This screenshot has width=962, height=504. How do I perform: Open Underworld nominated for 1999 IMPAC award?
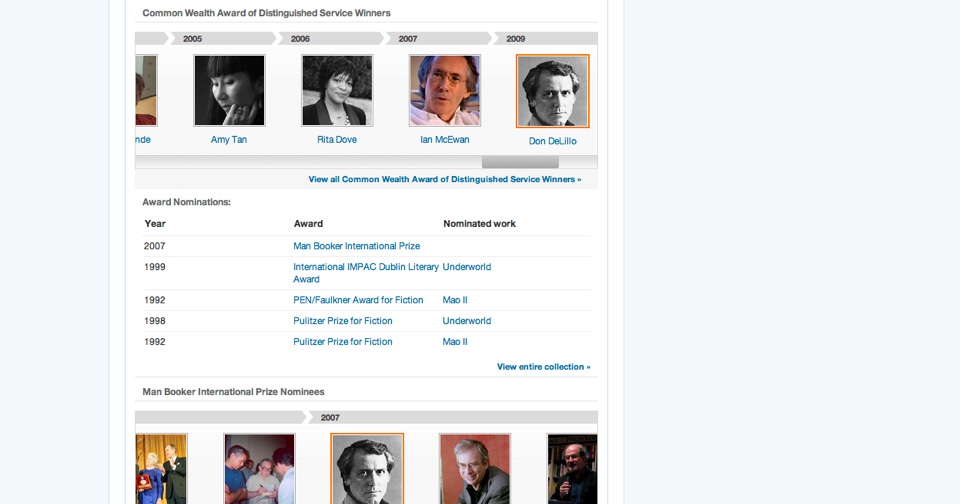pos(467,266)
